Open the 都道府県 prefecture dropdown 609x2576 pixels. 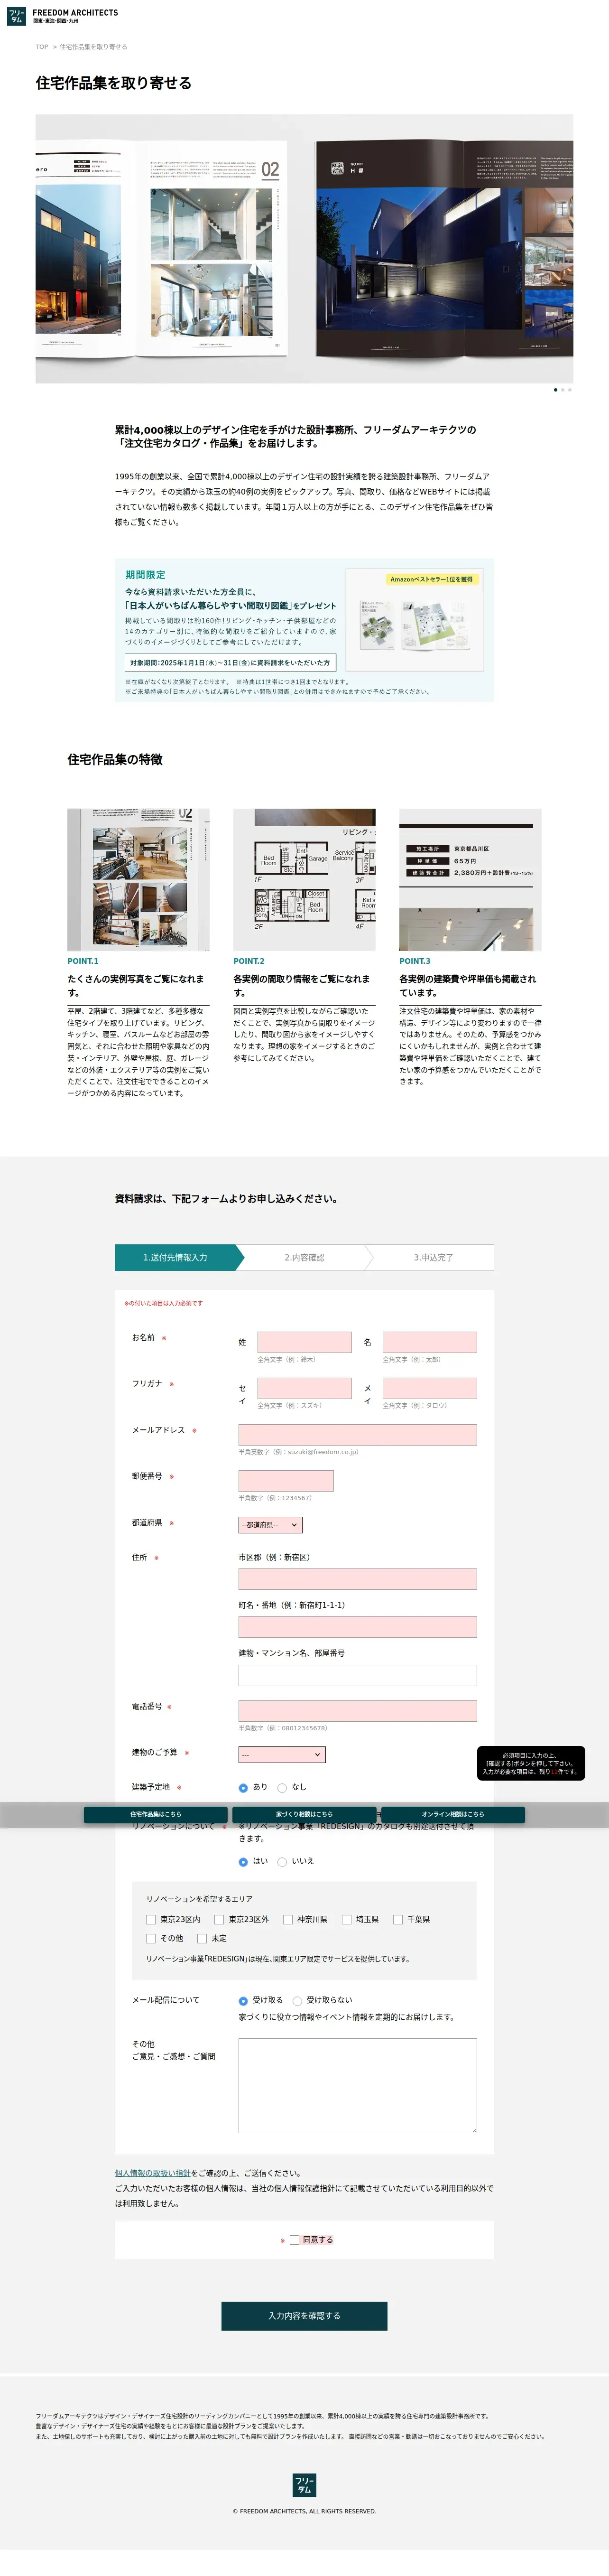(270, 1525)
